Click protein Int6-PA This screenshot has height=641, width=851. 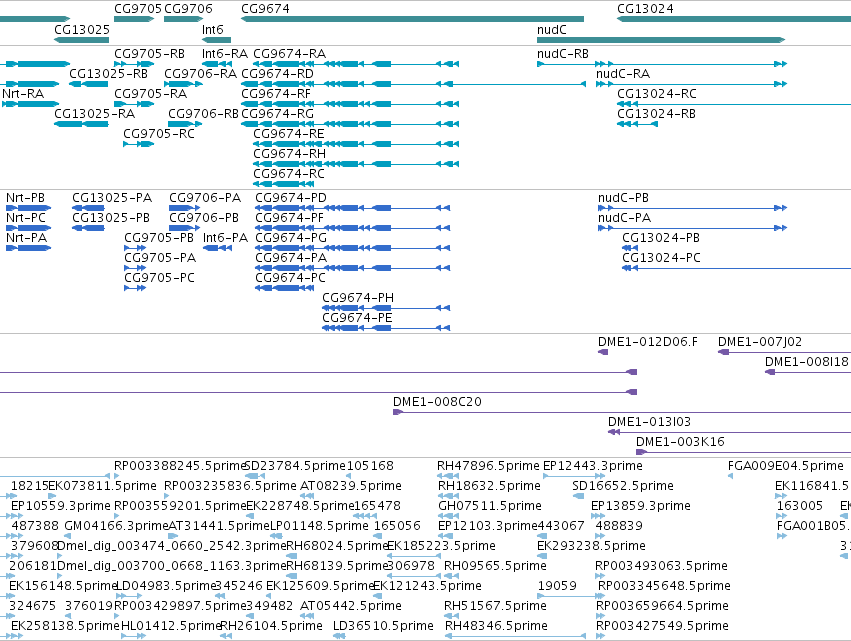[x=225, y=238]
